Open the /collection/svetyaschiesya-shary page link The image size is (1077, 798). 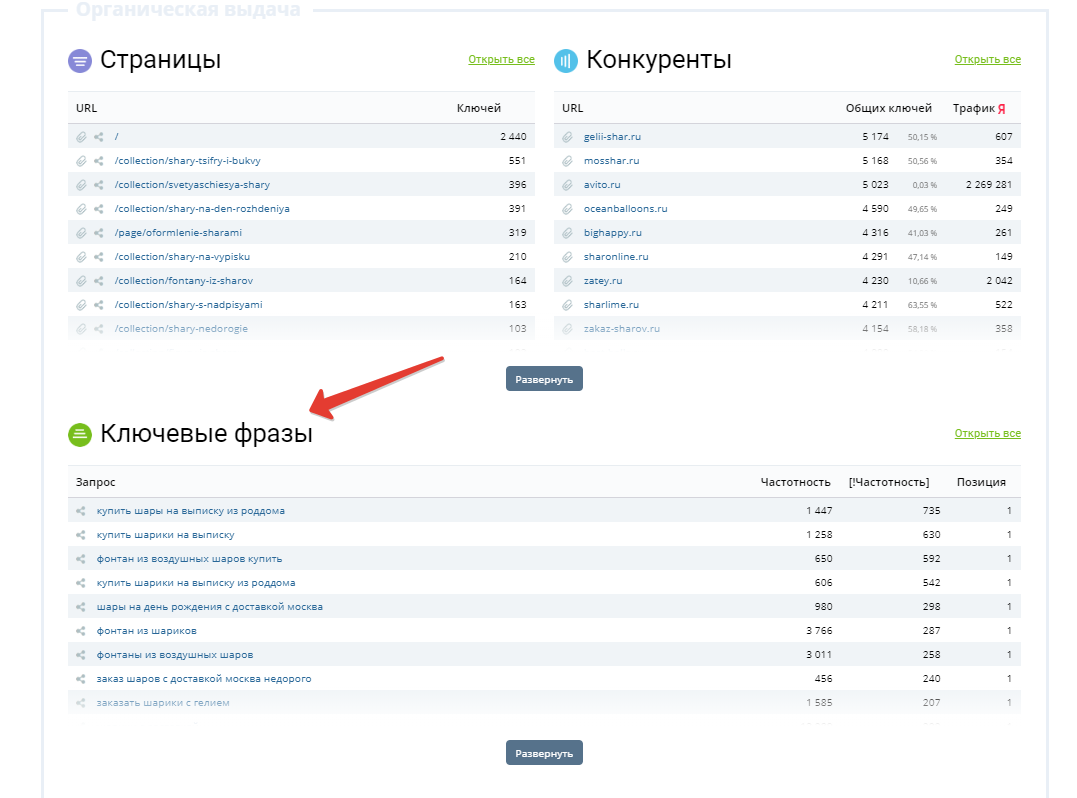pos(192,185)
